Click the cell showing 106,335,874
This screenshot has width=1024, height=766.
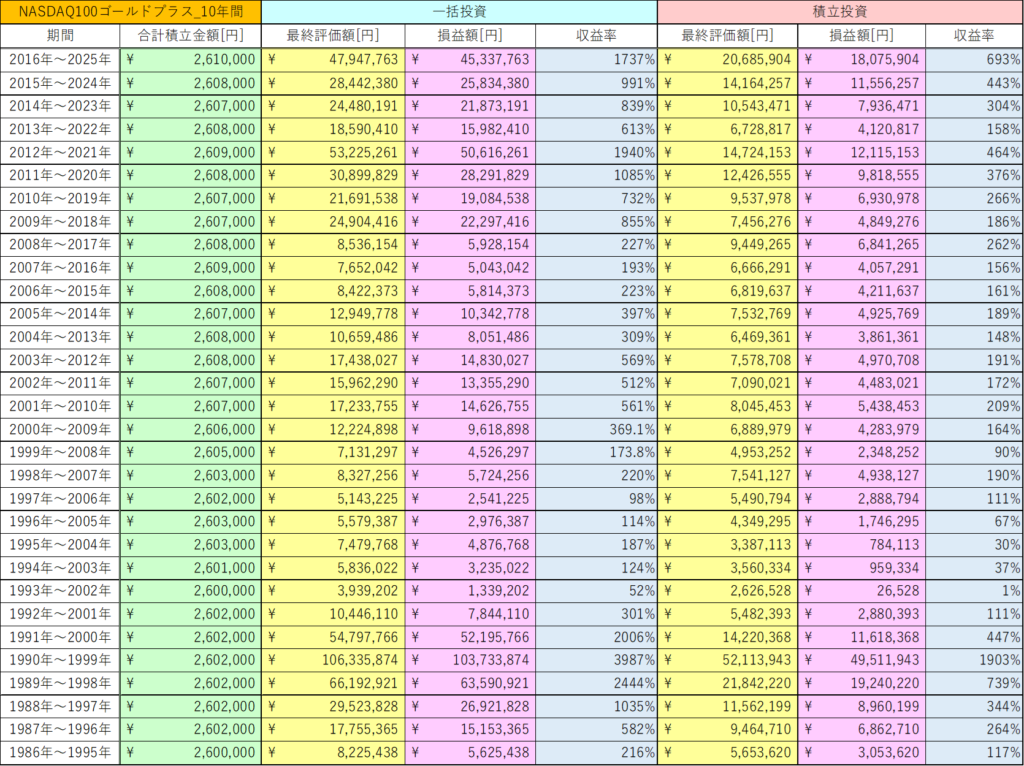tap(333, 660)
